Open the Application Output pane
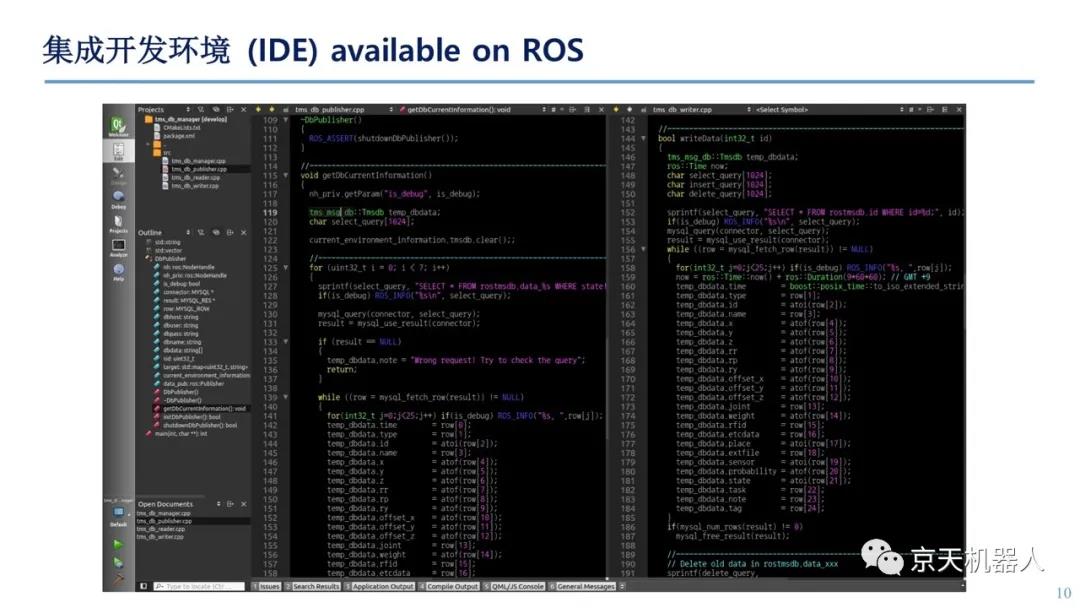1080x608 pixels. click(x=380, y=586)
